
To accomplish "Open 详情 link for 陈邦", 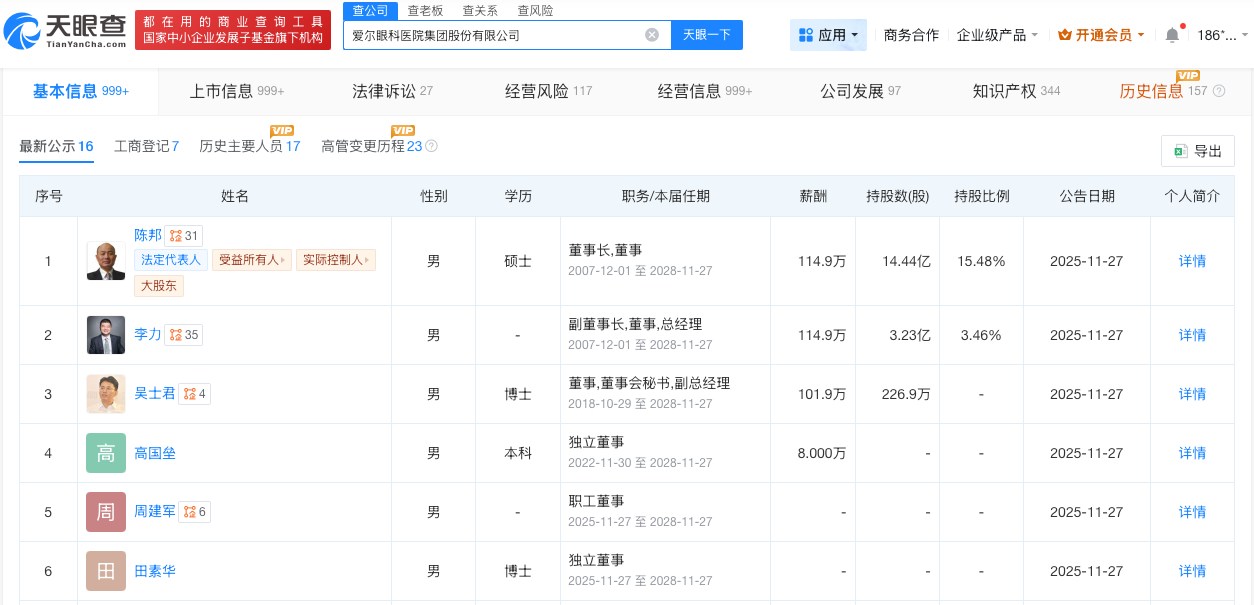I will tap(1192, 261).
